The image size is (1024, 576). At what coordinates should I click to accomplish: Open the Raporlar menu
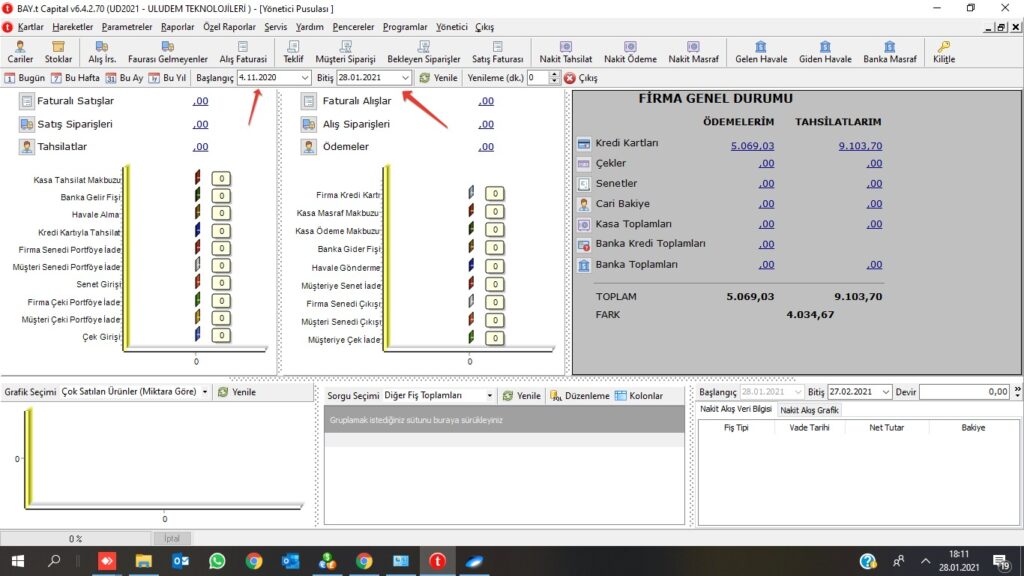coord(178,27)
